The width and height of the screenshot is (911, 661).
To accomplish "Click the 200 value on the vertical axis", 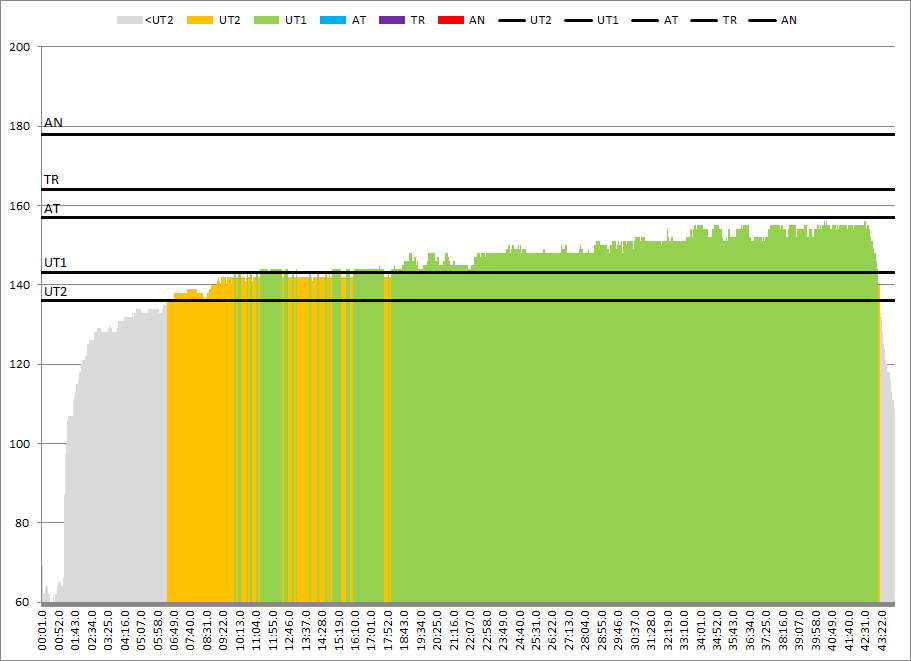I will click(x=21, y=47).
